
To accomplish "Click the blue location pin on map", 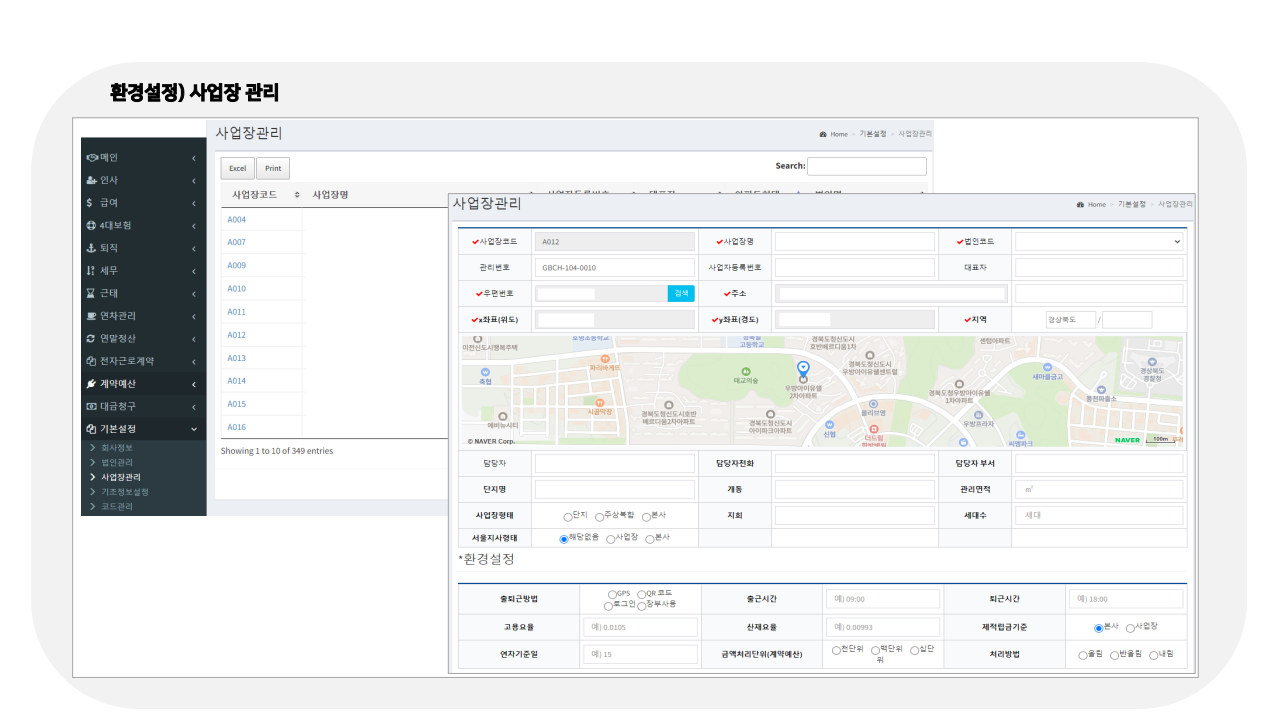I will [x=802, y=368].
